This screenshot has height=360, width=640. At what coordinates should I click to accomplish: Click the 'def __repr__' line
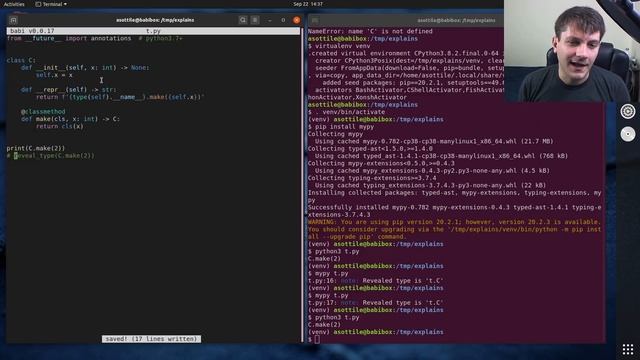69,90
